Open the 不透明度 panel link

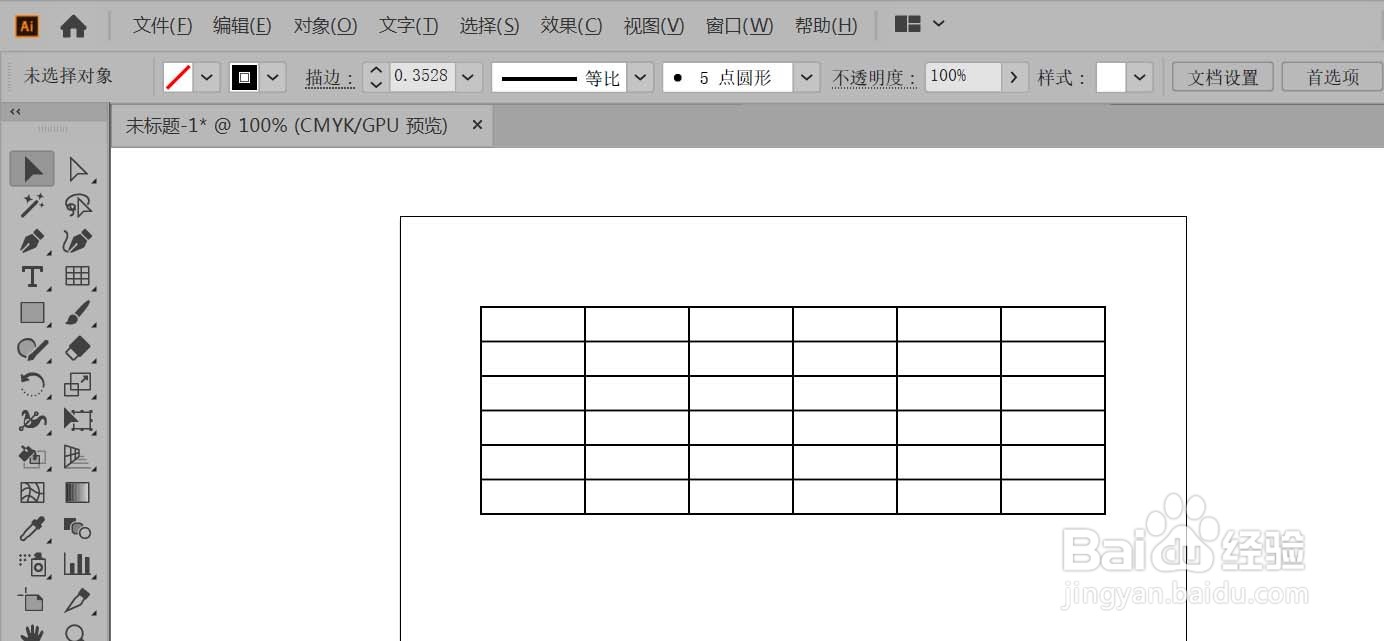(874, 78)
